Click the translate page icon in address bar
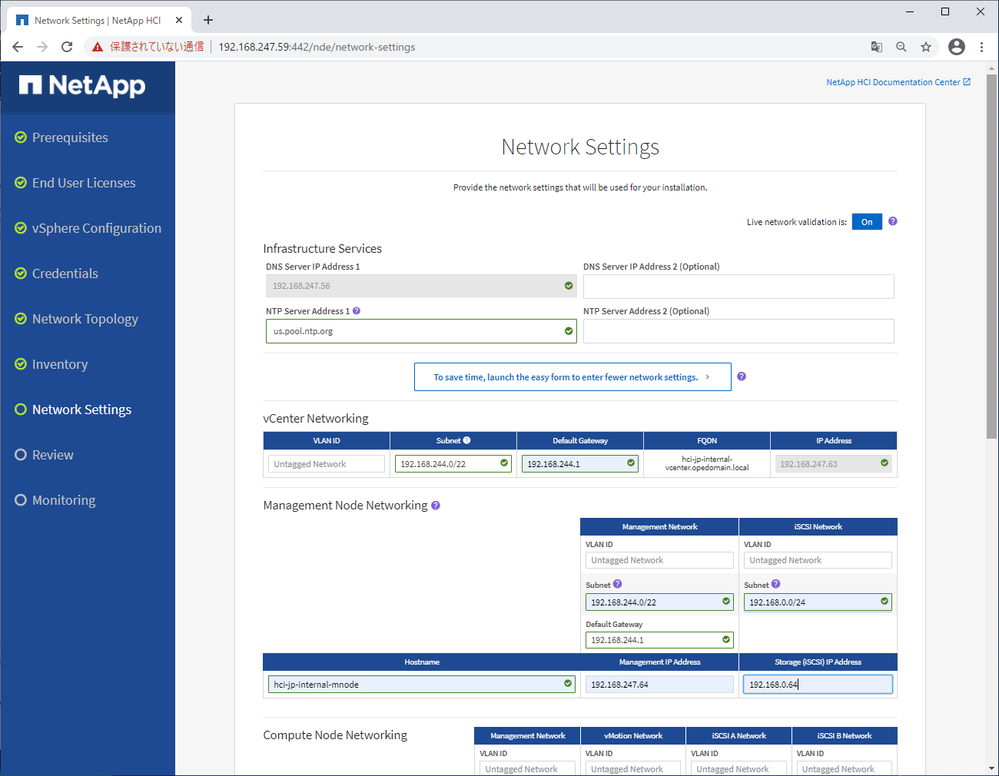Viewport: 999px width, 776px height. pos(876,47)
